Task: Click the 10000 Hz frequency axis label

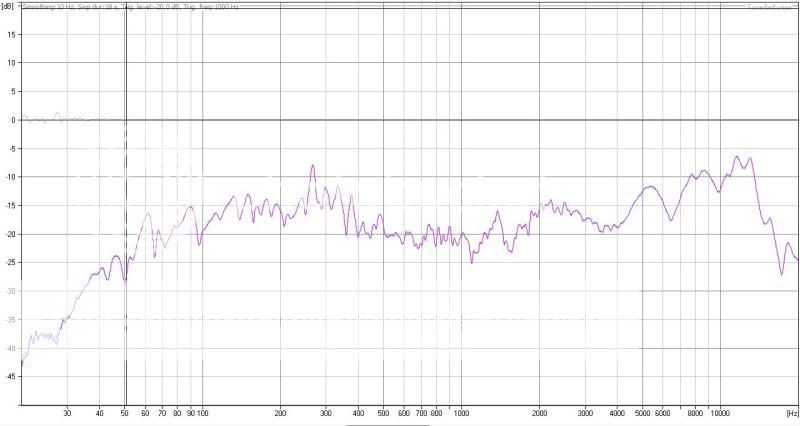Action: [720, 412]
